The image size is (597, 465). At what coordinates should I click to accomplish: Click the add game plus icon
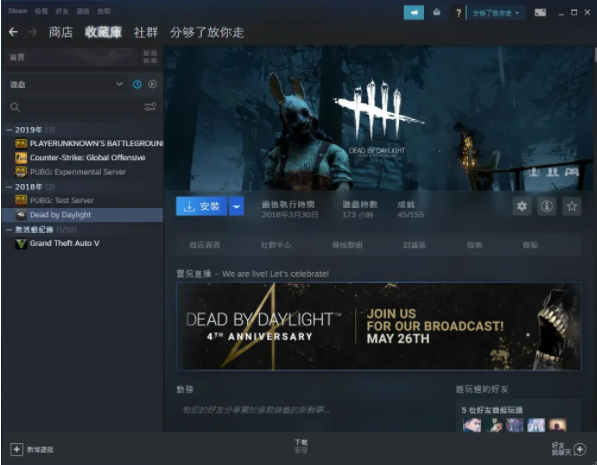coord(16,449)
